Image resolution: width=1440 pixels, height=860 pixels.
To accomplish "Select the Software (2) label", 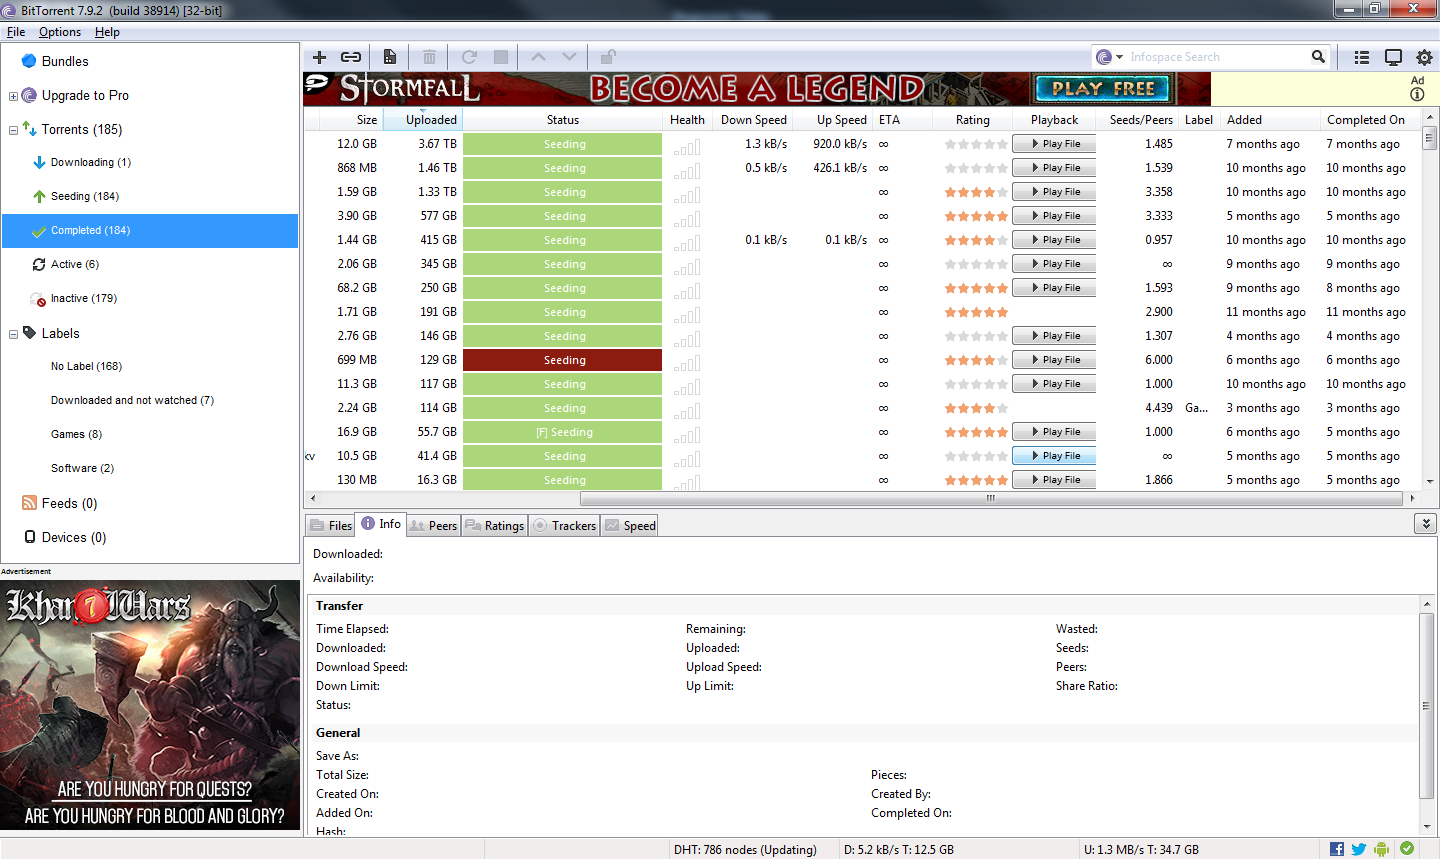I will coord(82,468).
